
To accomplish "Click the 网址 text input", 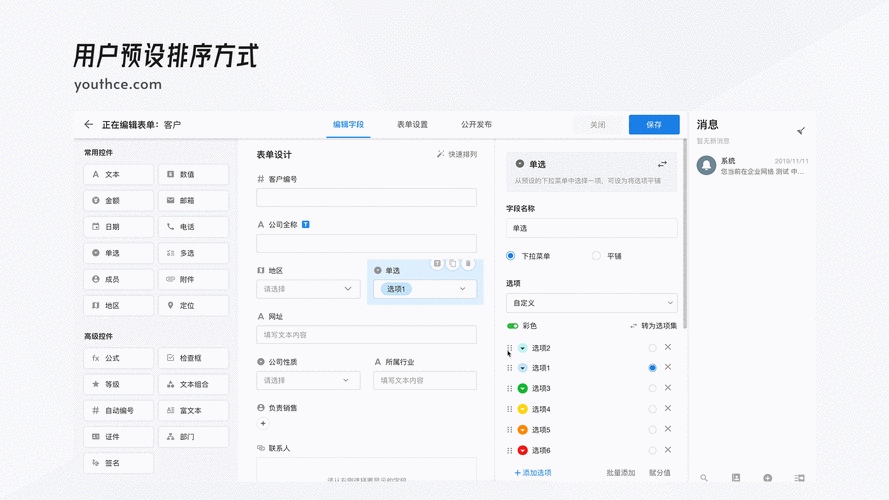I will coord(366,335).
